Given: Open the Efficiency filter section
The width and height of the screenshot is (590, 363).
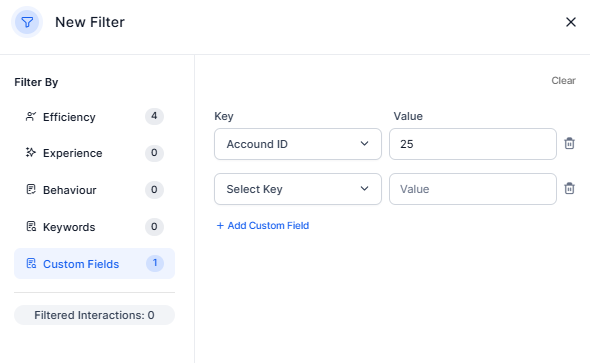Looking at the screenshot, I should point(94,117).
